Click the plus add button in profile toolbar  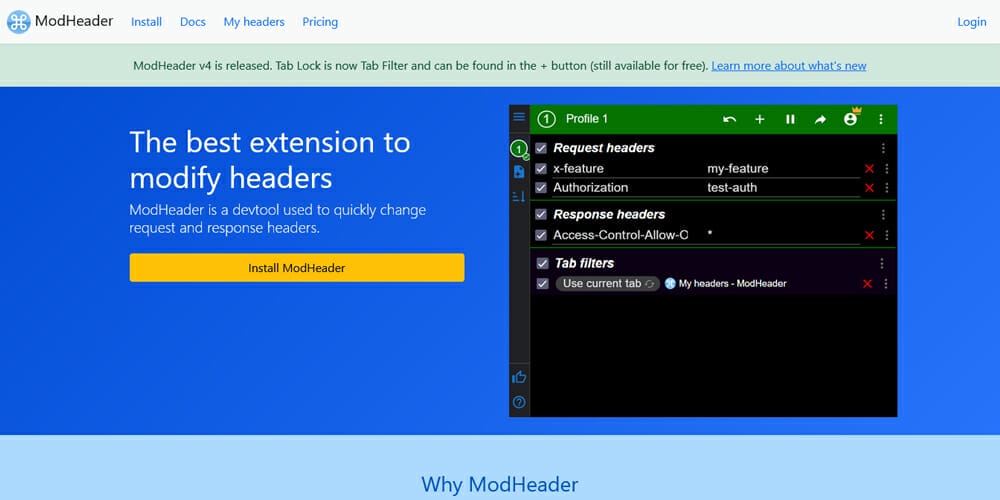(x=760, y=119)
